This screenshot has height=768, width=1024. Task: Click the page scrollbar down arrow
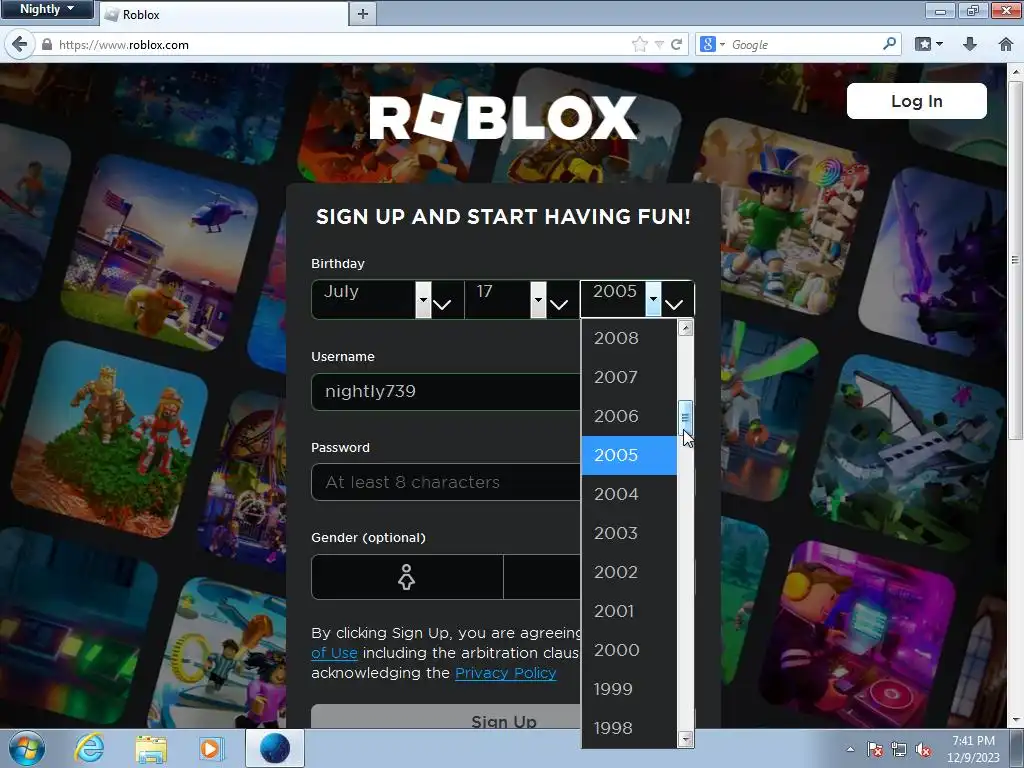pyautogui.click(x=1016, y=720)
